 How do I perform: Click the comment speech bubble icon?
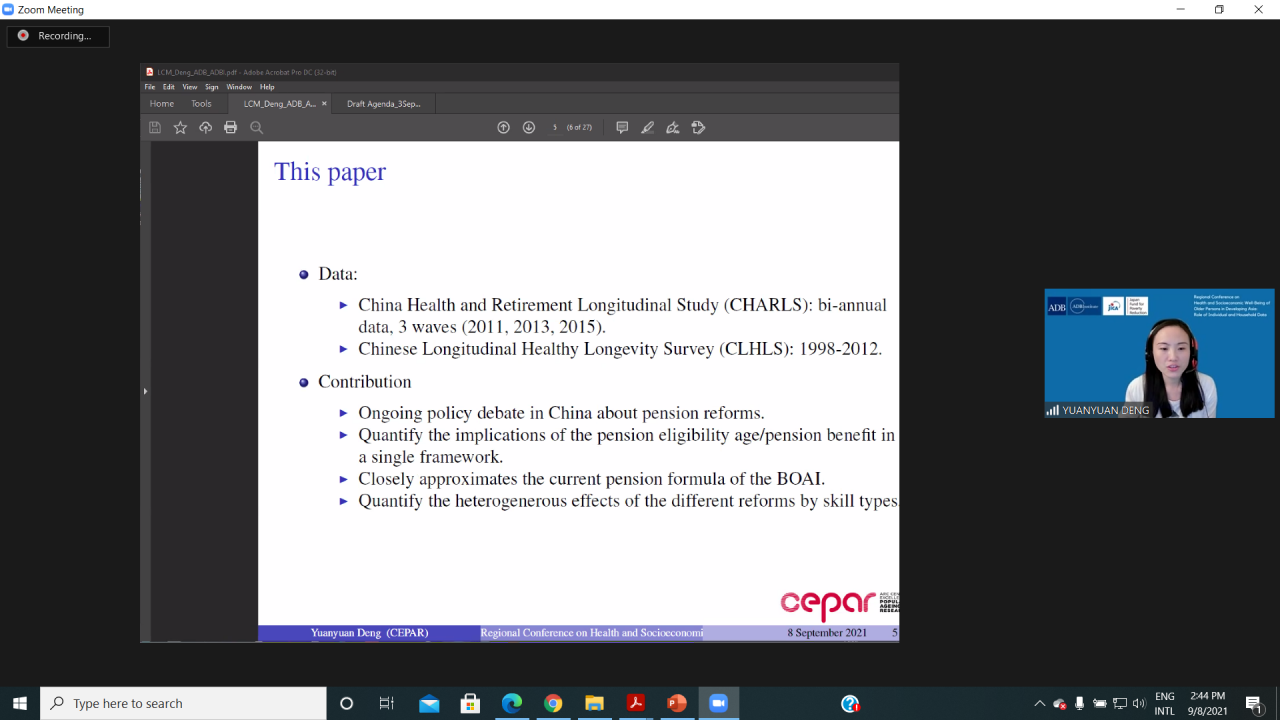pyautogui.click(x=622, y=127)
